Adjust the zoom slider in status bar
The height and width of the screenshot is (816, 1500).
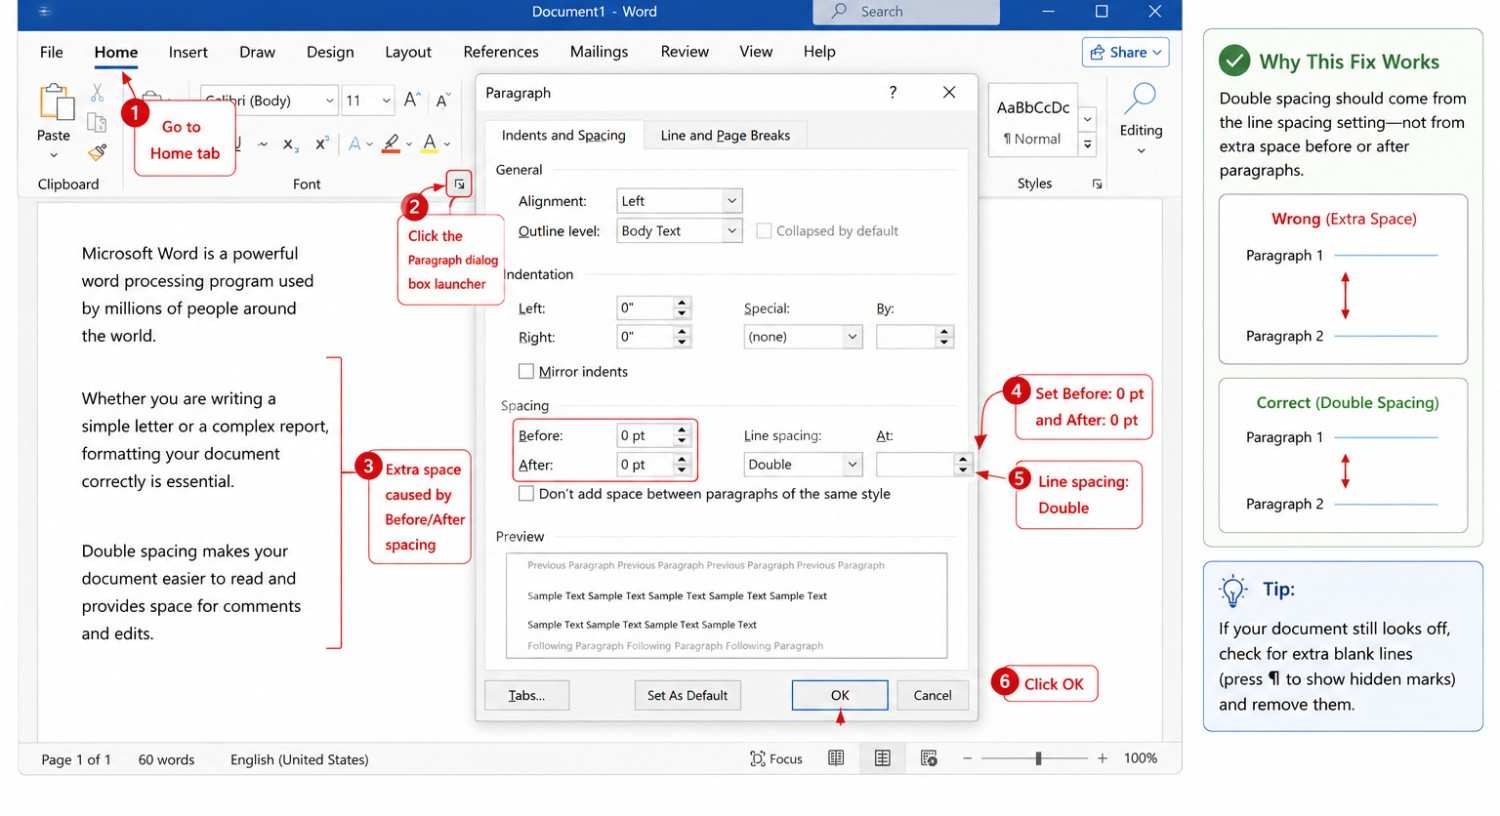pos(1039,759)
